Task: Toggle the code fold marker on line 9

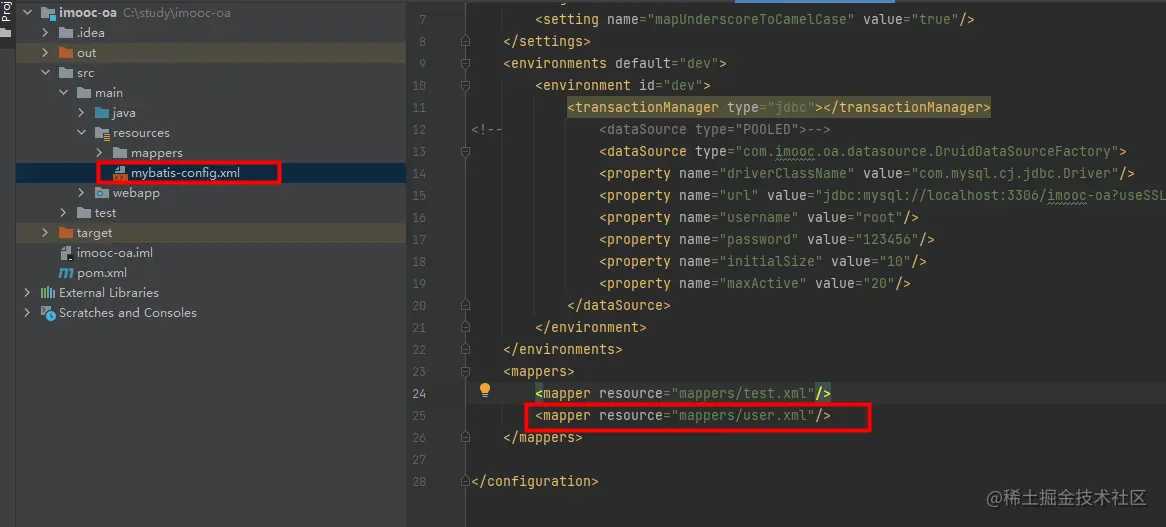Action: (x=466, y=63)
